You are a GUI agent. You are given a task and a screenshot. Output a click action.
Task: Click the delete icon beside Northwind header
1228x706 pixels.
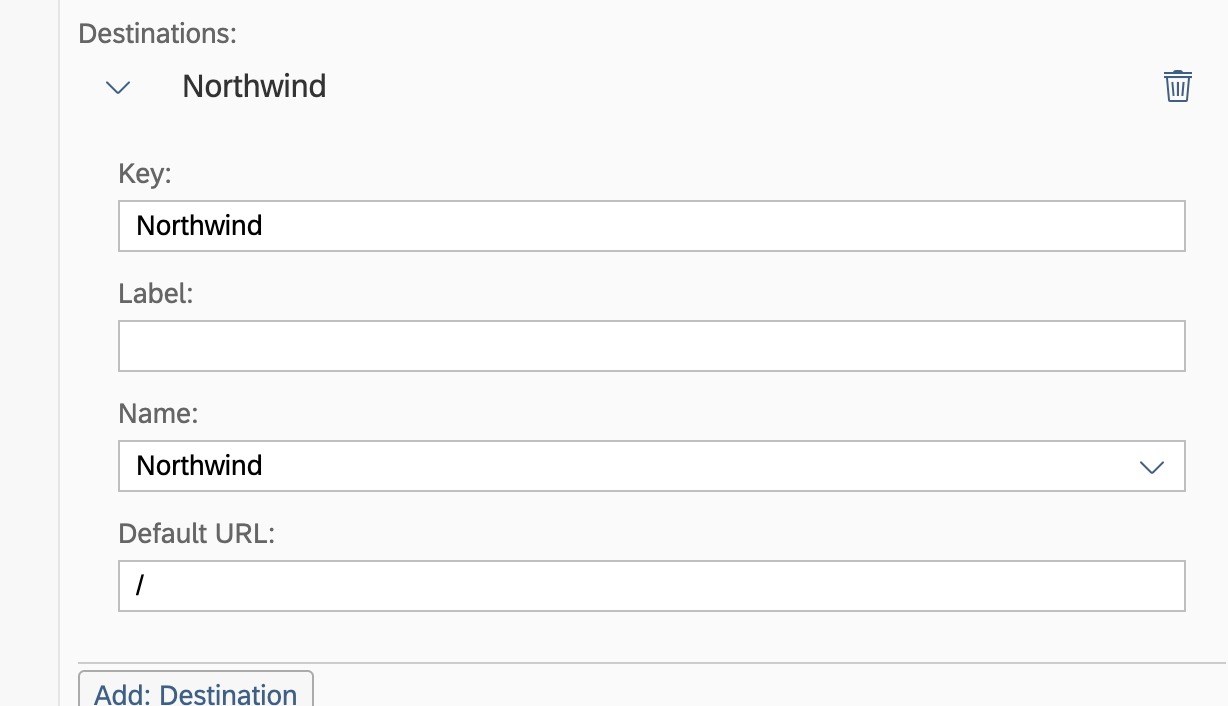[1177, 86]
